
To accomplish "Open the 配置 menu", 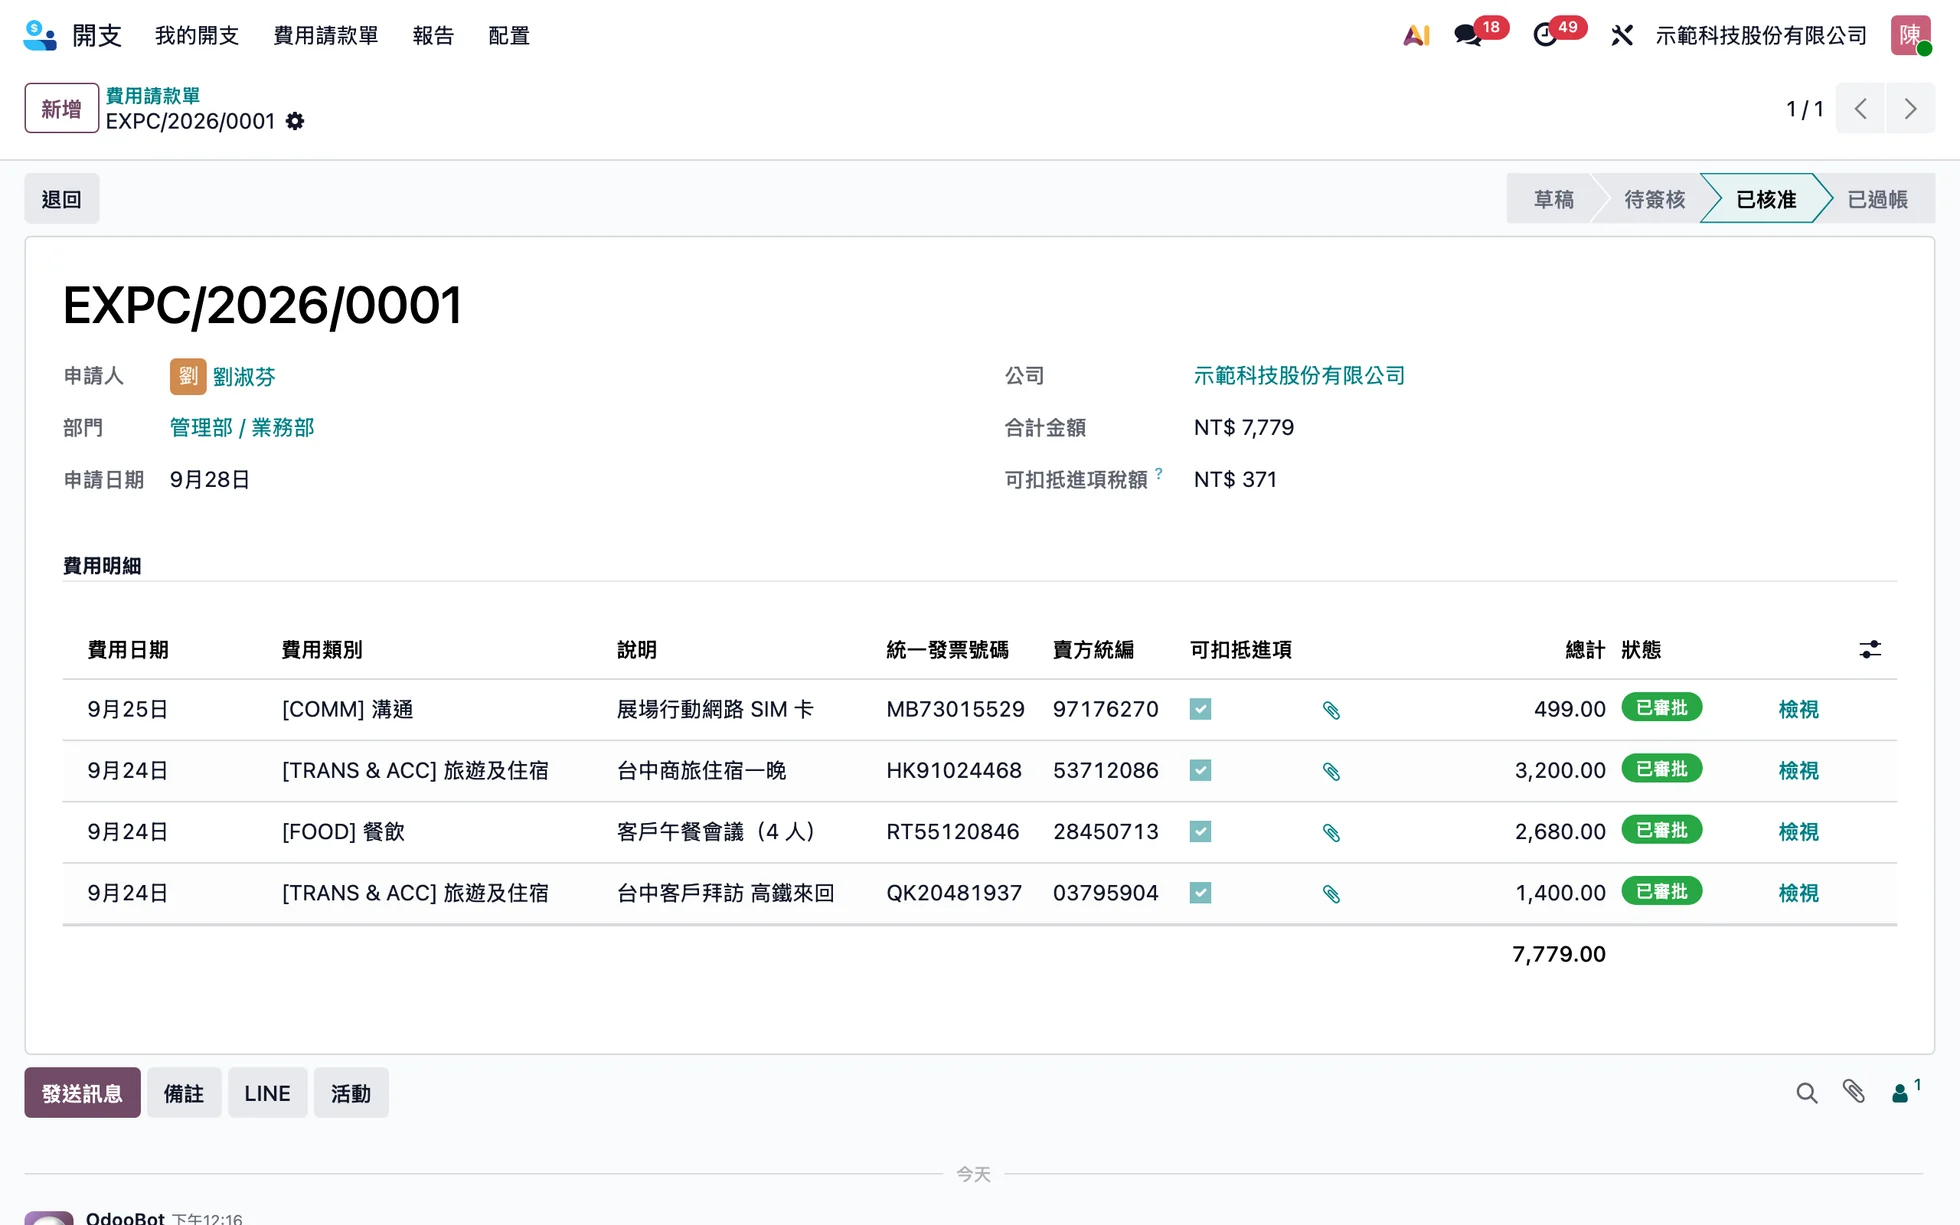I will point(509,35).
